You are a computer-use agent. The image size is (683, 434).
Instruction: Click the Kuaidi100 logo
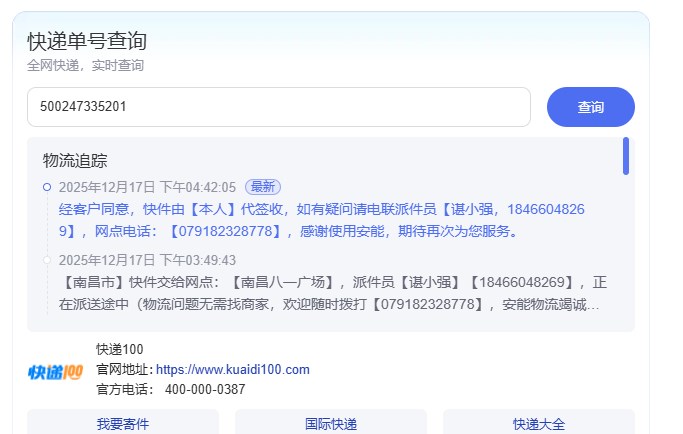click(x=55, y=371)
